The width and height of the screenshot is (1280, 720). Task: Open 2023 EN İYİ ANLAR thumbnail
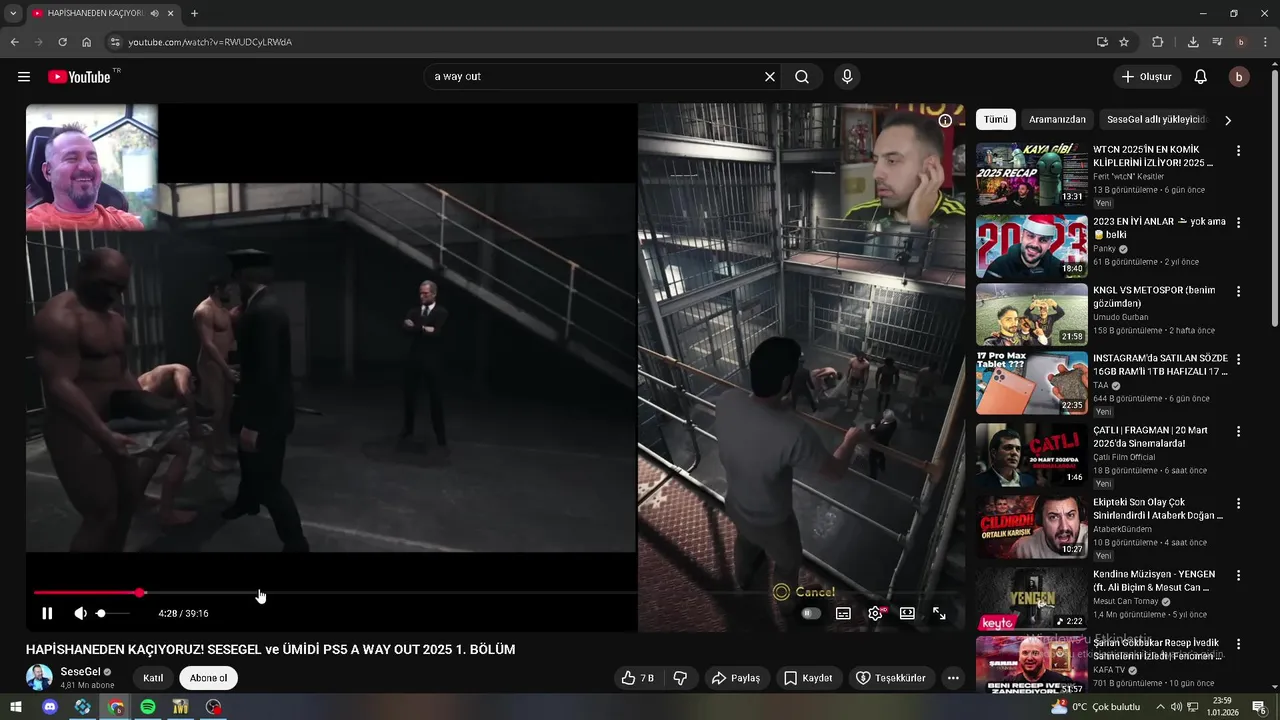pyautogui.click(x=1031, y=246)
